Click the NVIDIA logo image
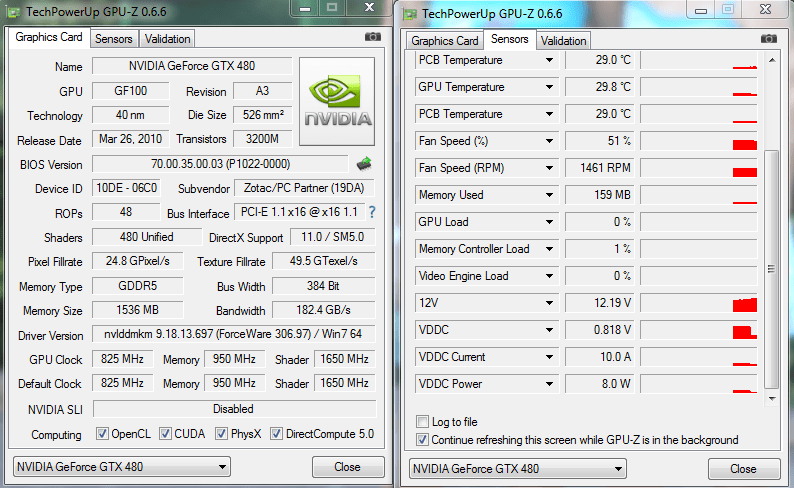Viewport: 794px width, 488px height. 337,101
